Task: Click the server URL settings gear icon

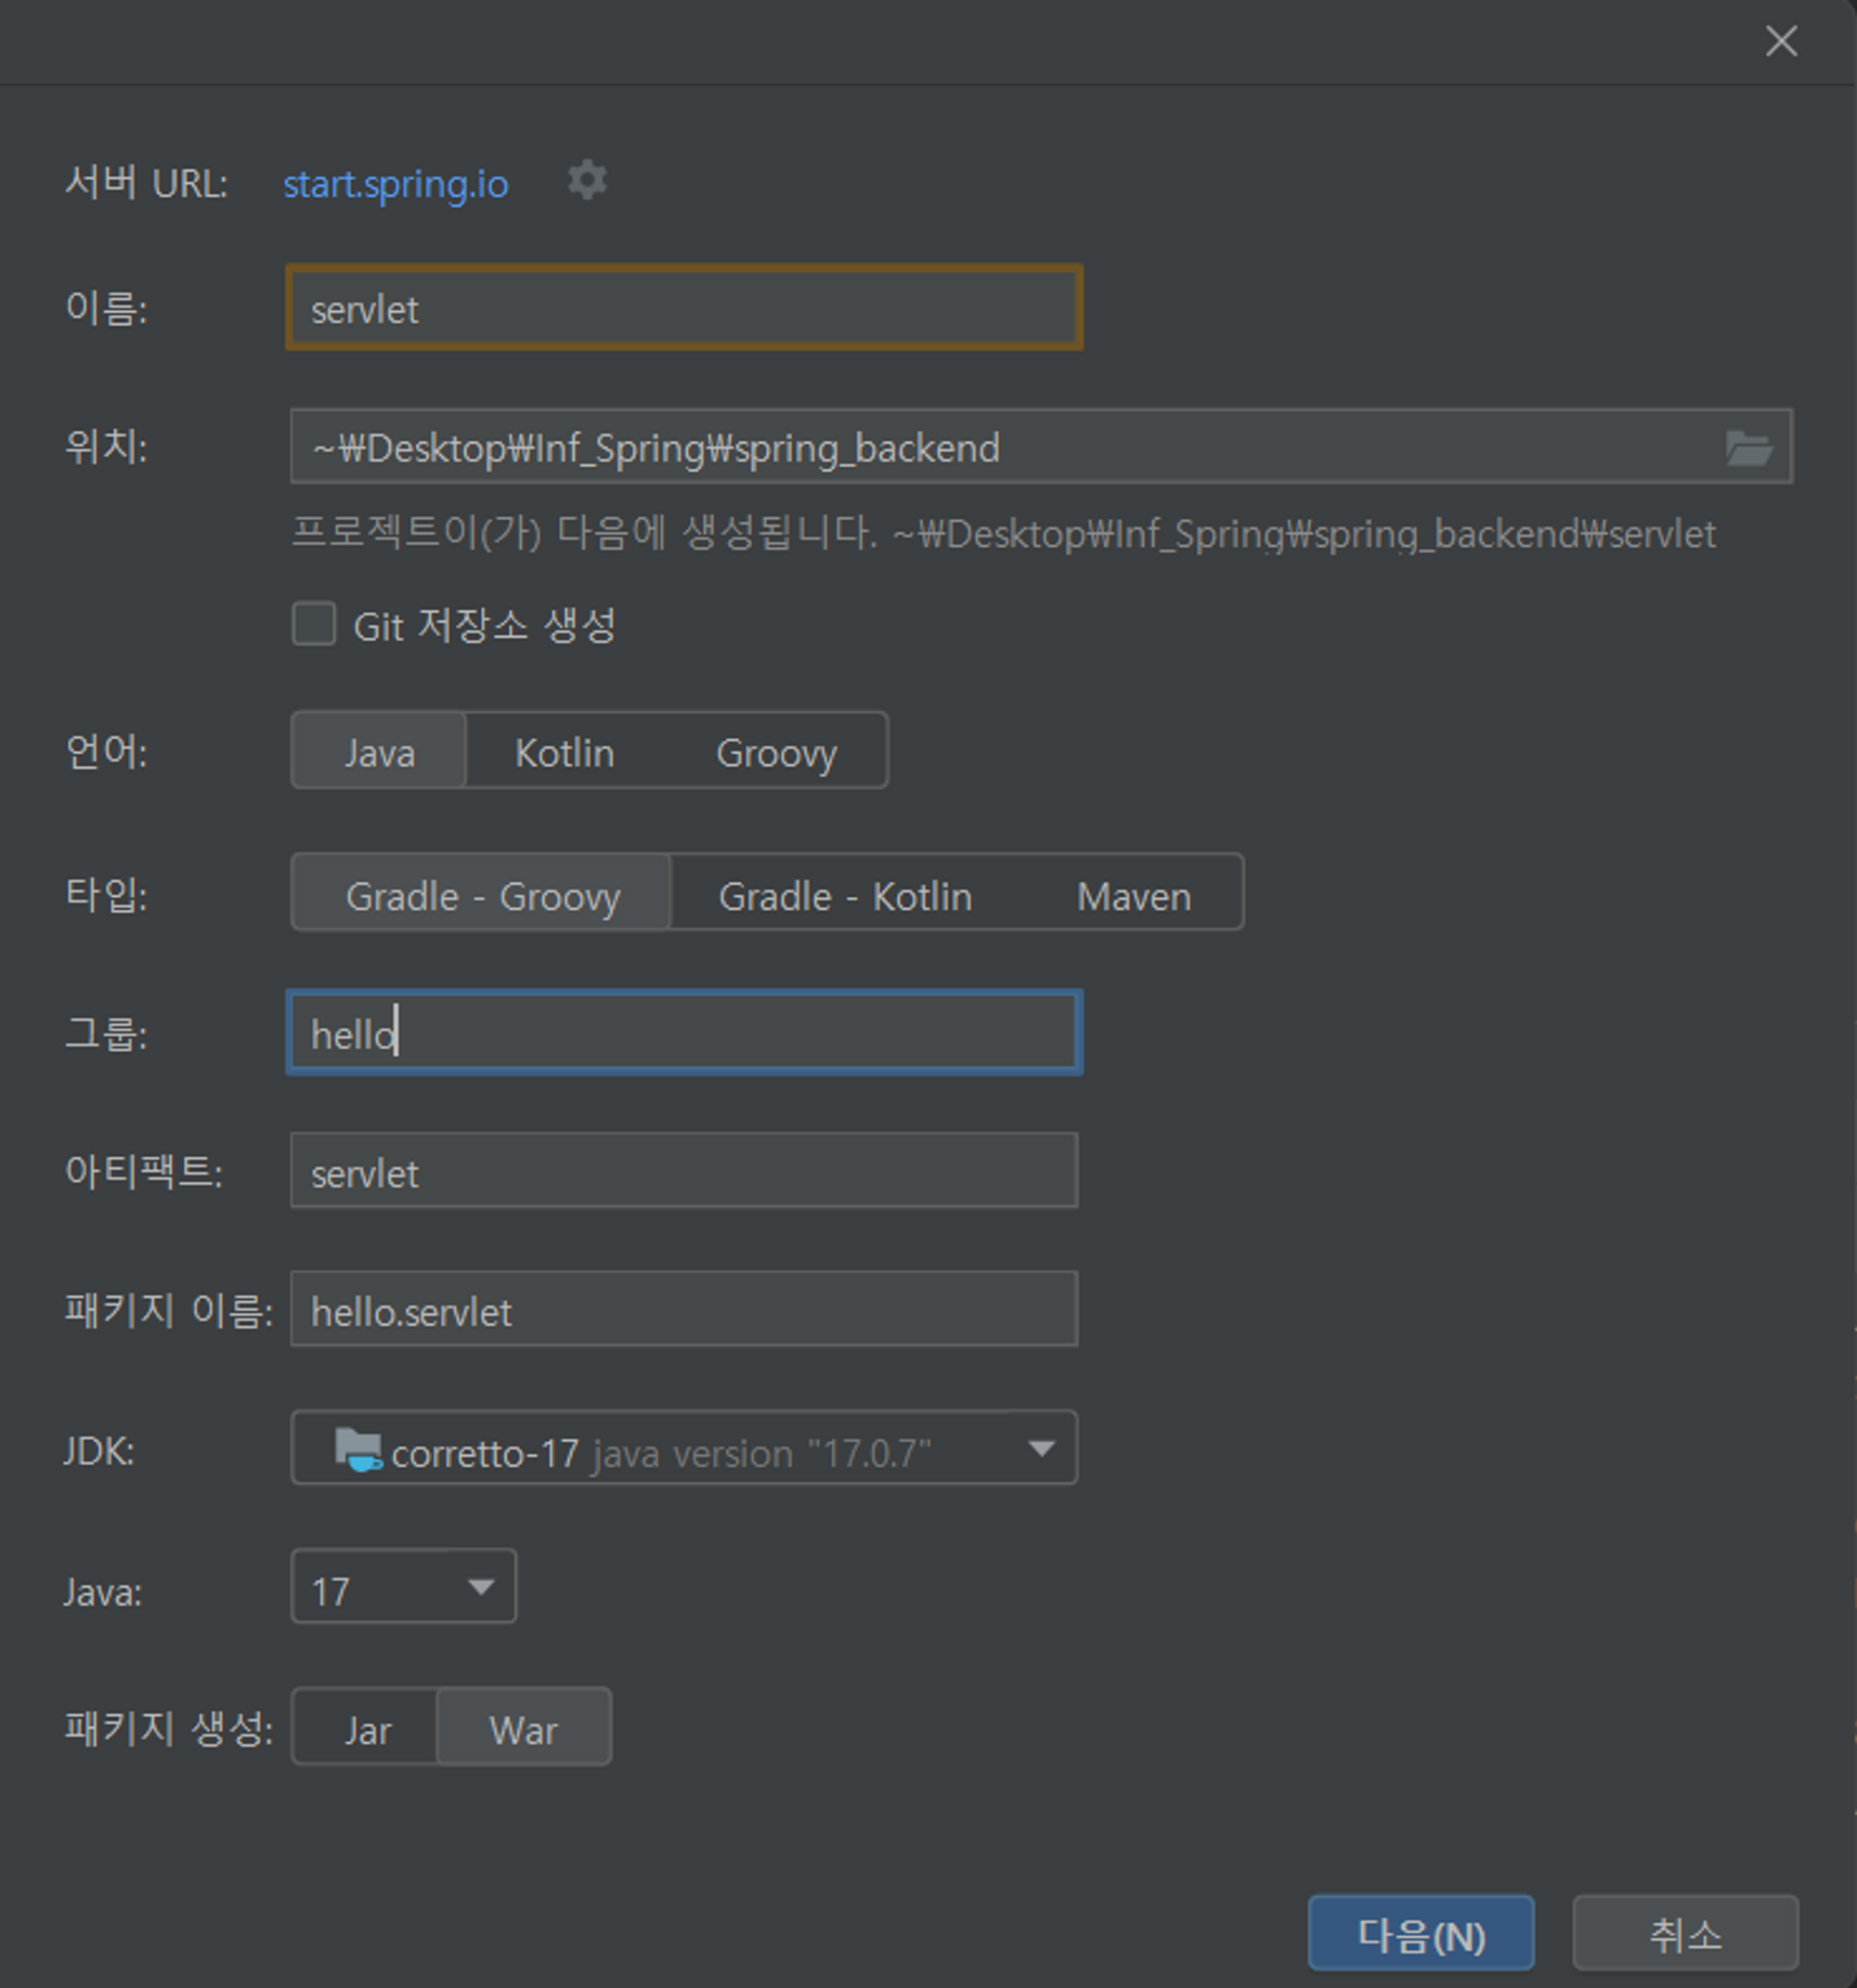Action: pyautogui.click(x=587, y=181)
